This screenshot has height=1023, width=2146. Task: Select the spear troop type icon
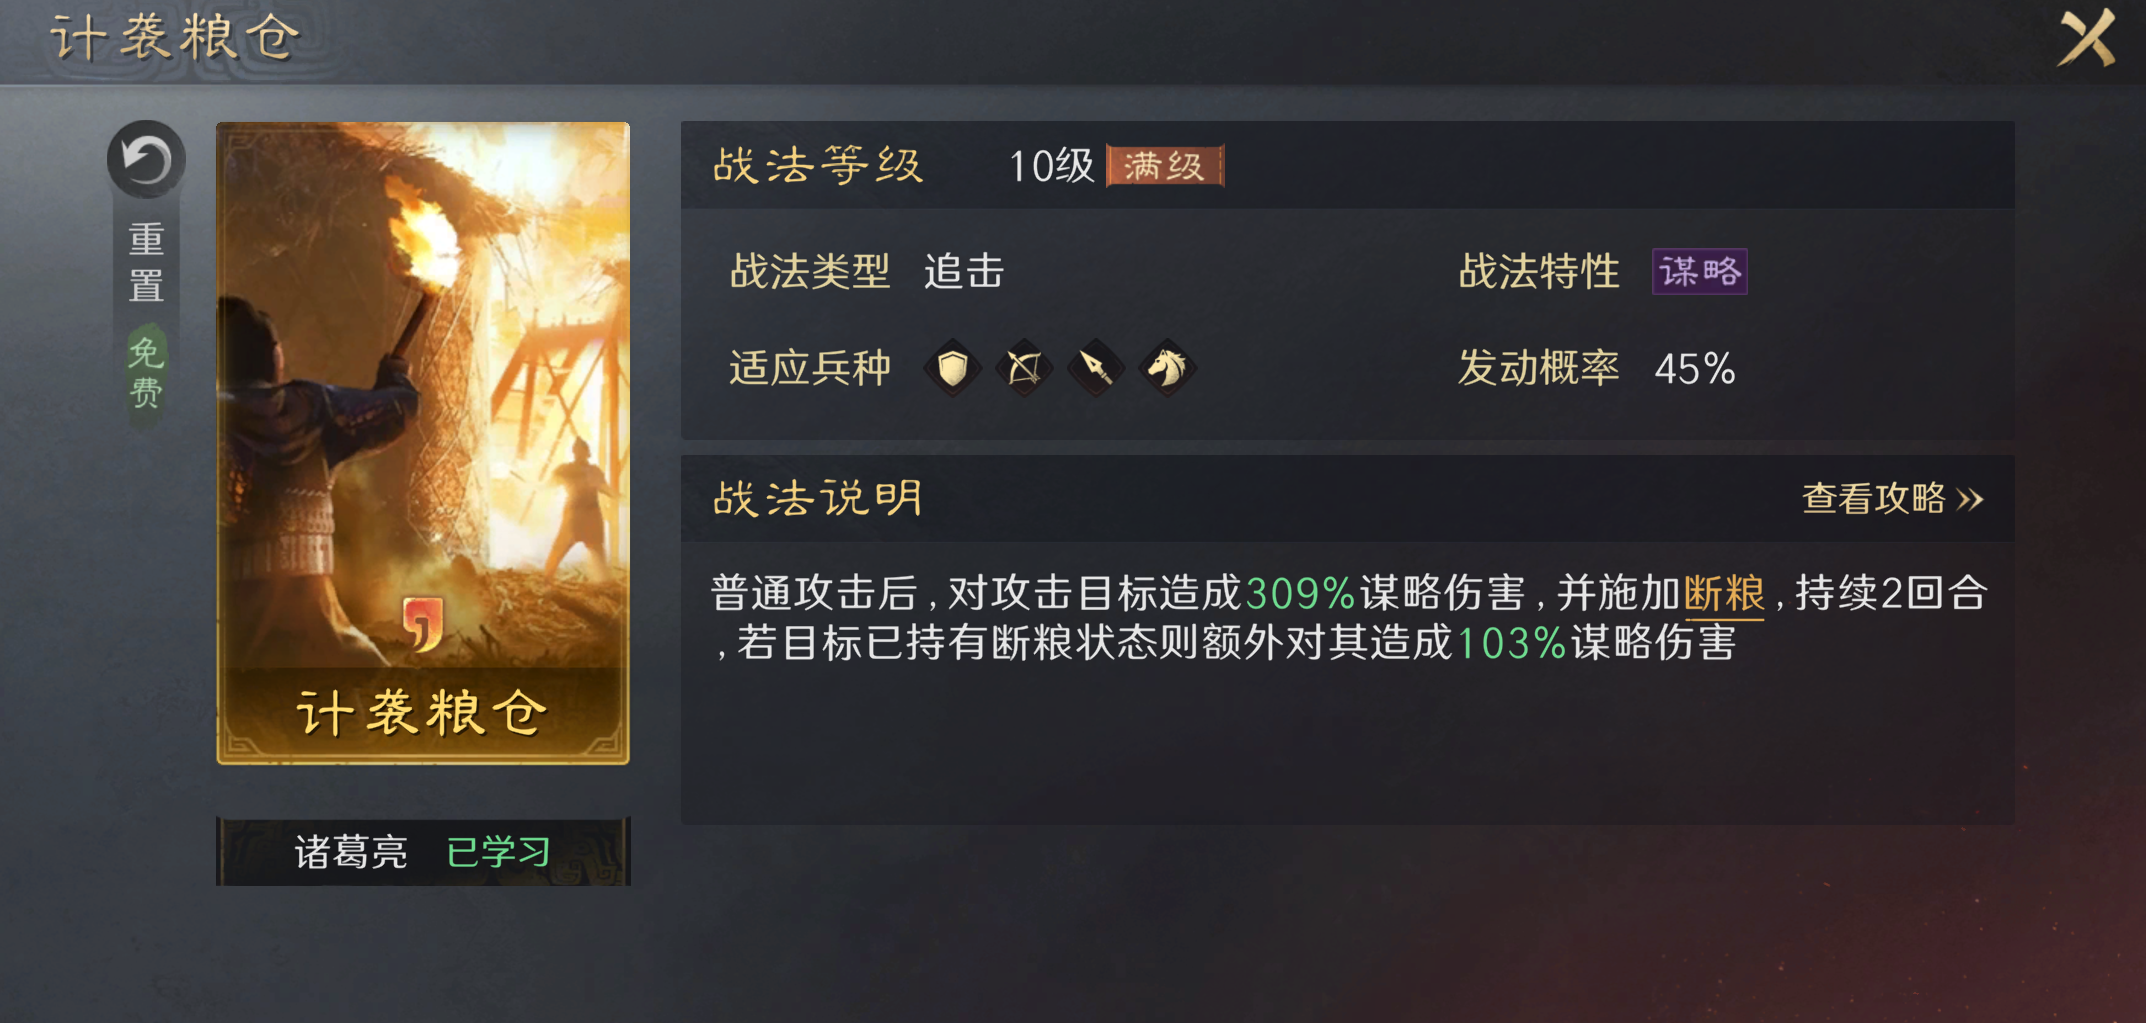click(x=1096, y=368)
